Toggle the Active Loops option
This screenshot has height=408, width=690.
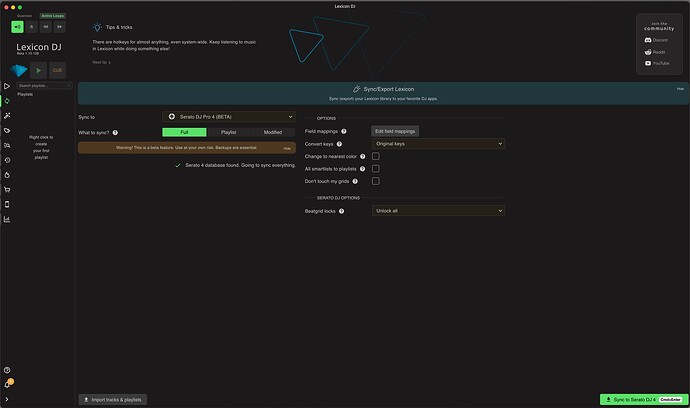point(53,15)
